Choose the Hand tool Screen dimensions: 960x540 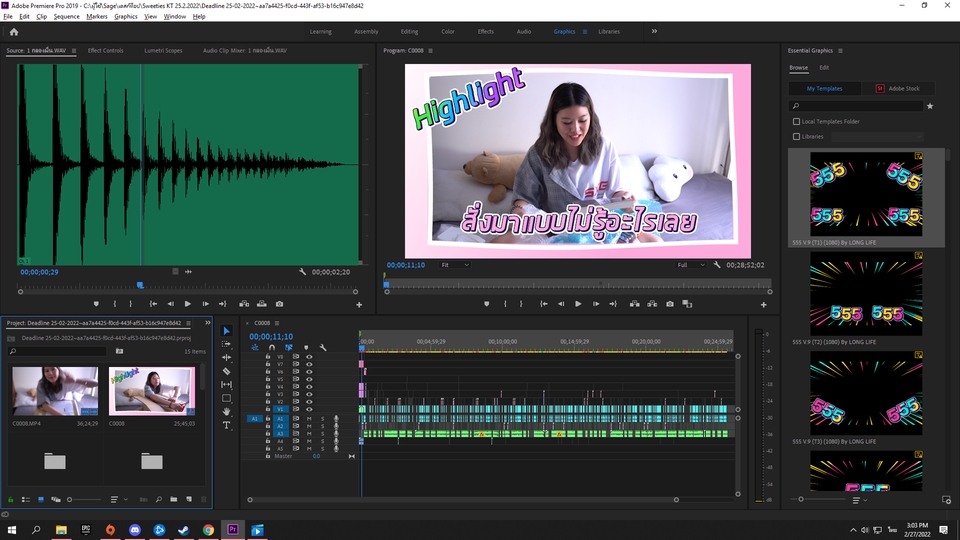(x=226, y=411)
